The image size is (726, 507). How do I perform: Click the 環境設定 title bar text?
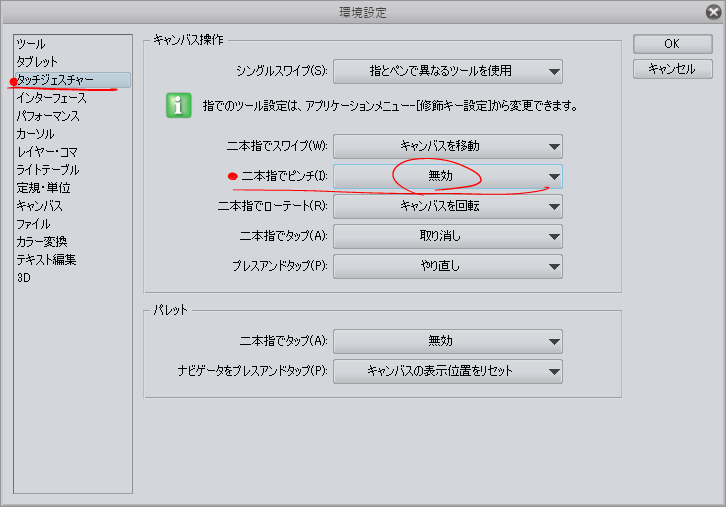pos(363,13)
